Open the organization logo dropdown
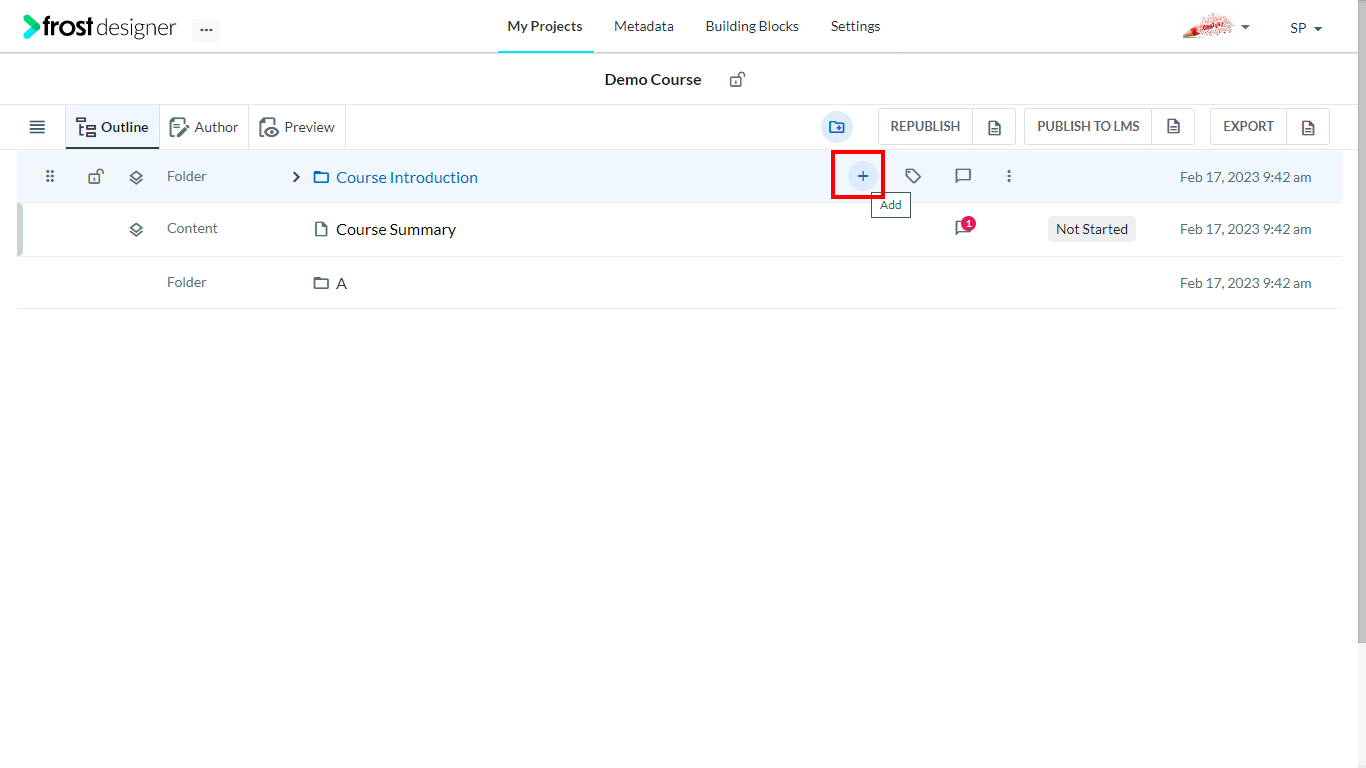The width and height of the screenshot is (1366, 768). (x=1216, y=26)
